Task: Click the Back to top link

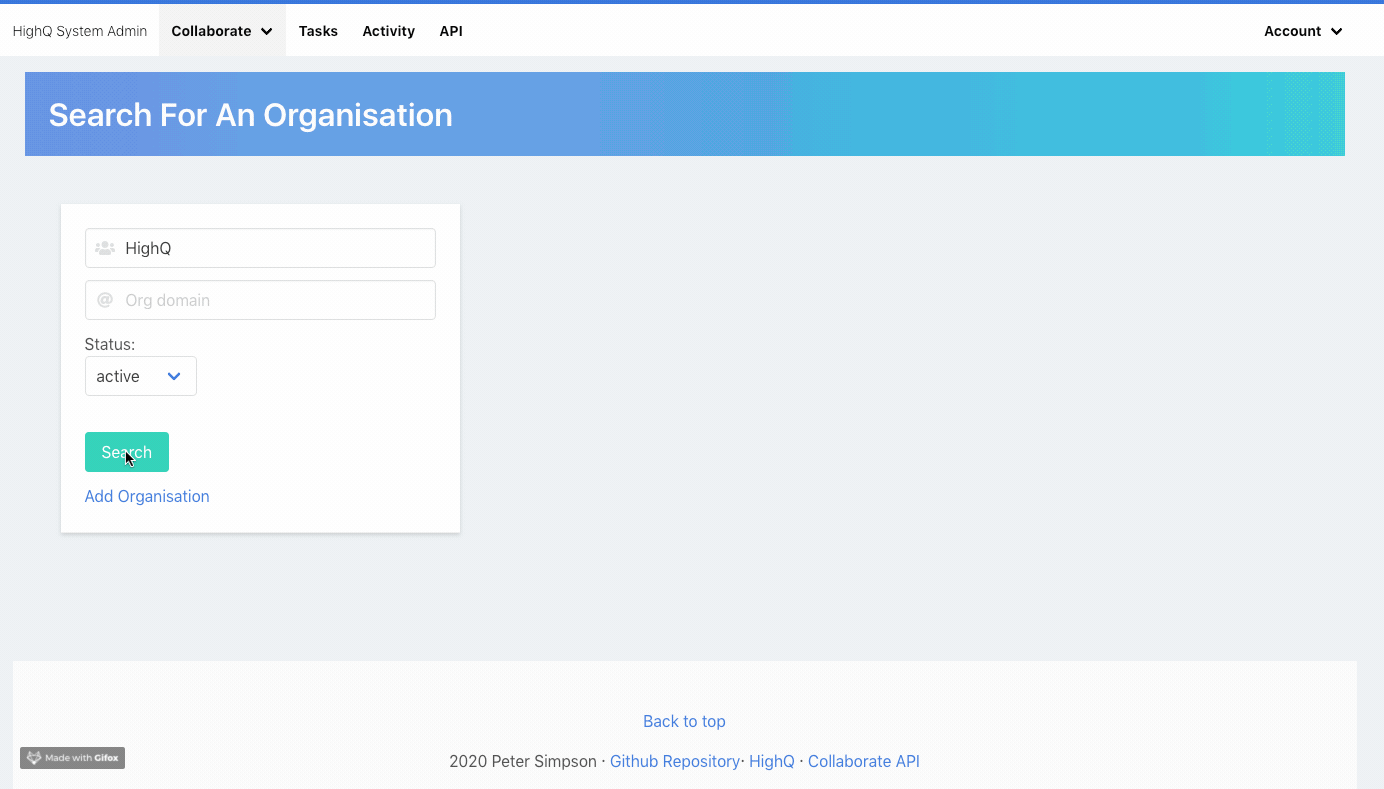Action: click(x=684, y=721)
